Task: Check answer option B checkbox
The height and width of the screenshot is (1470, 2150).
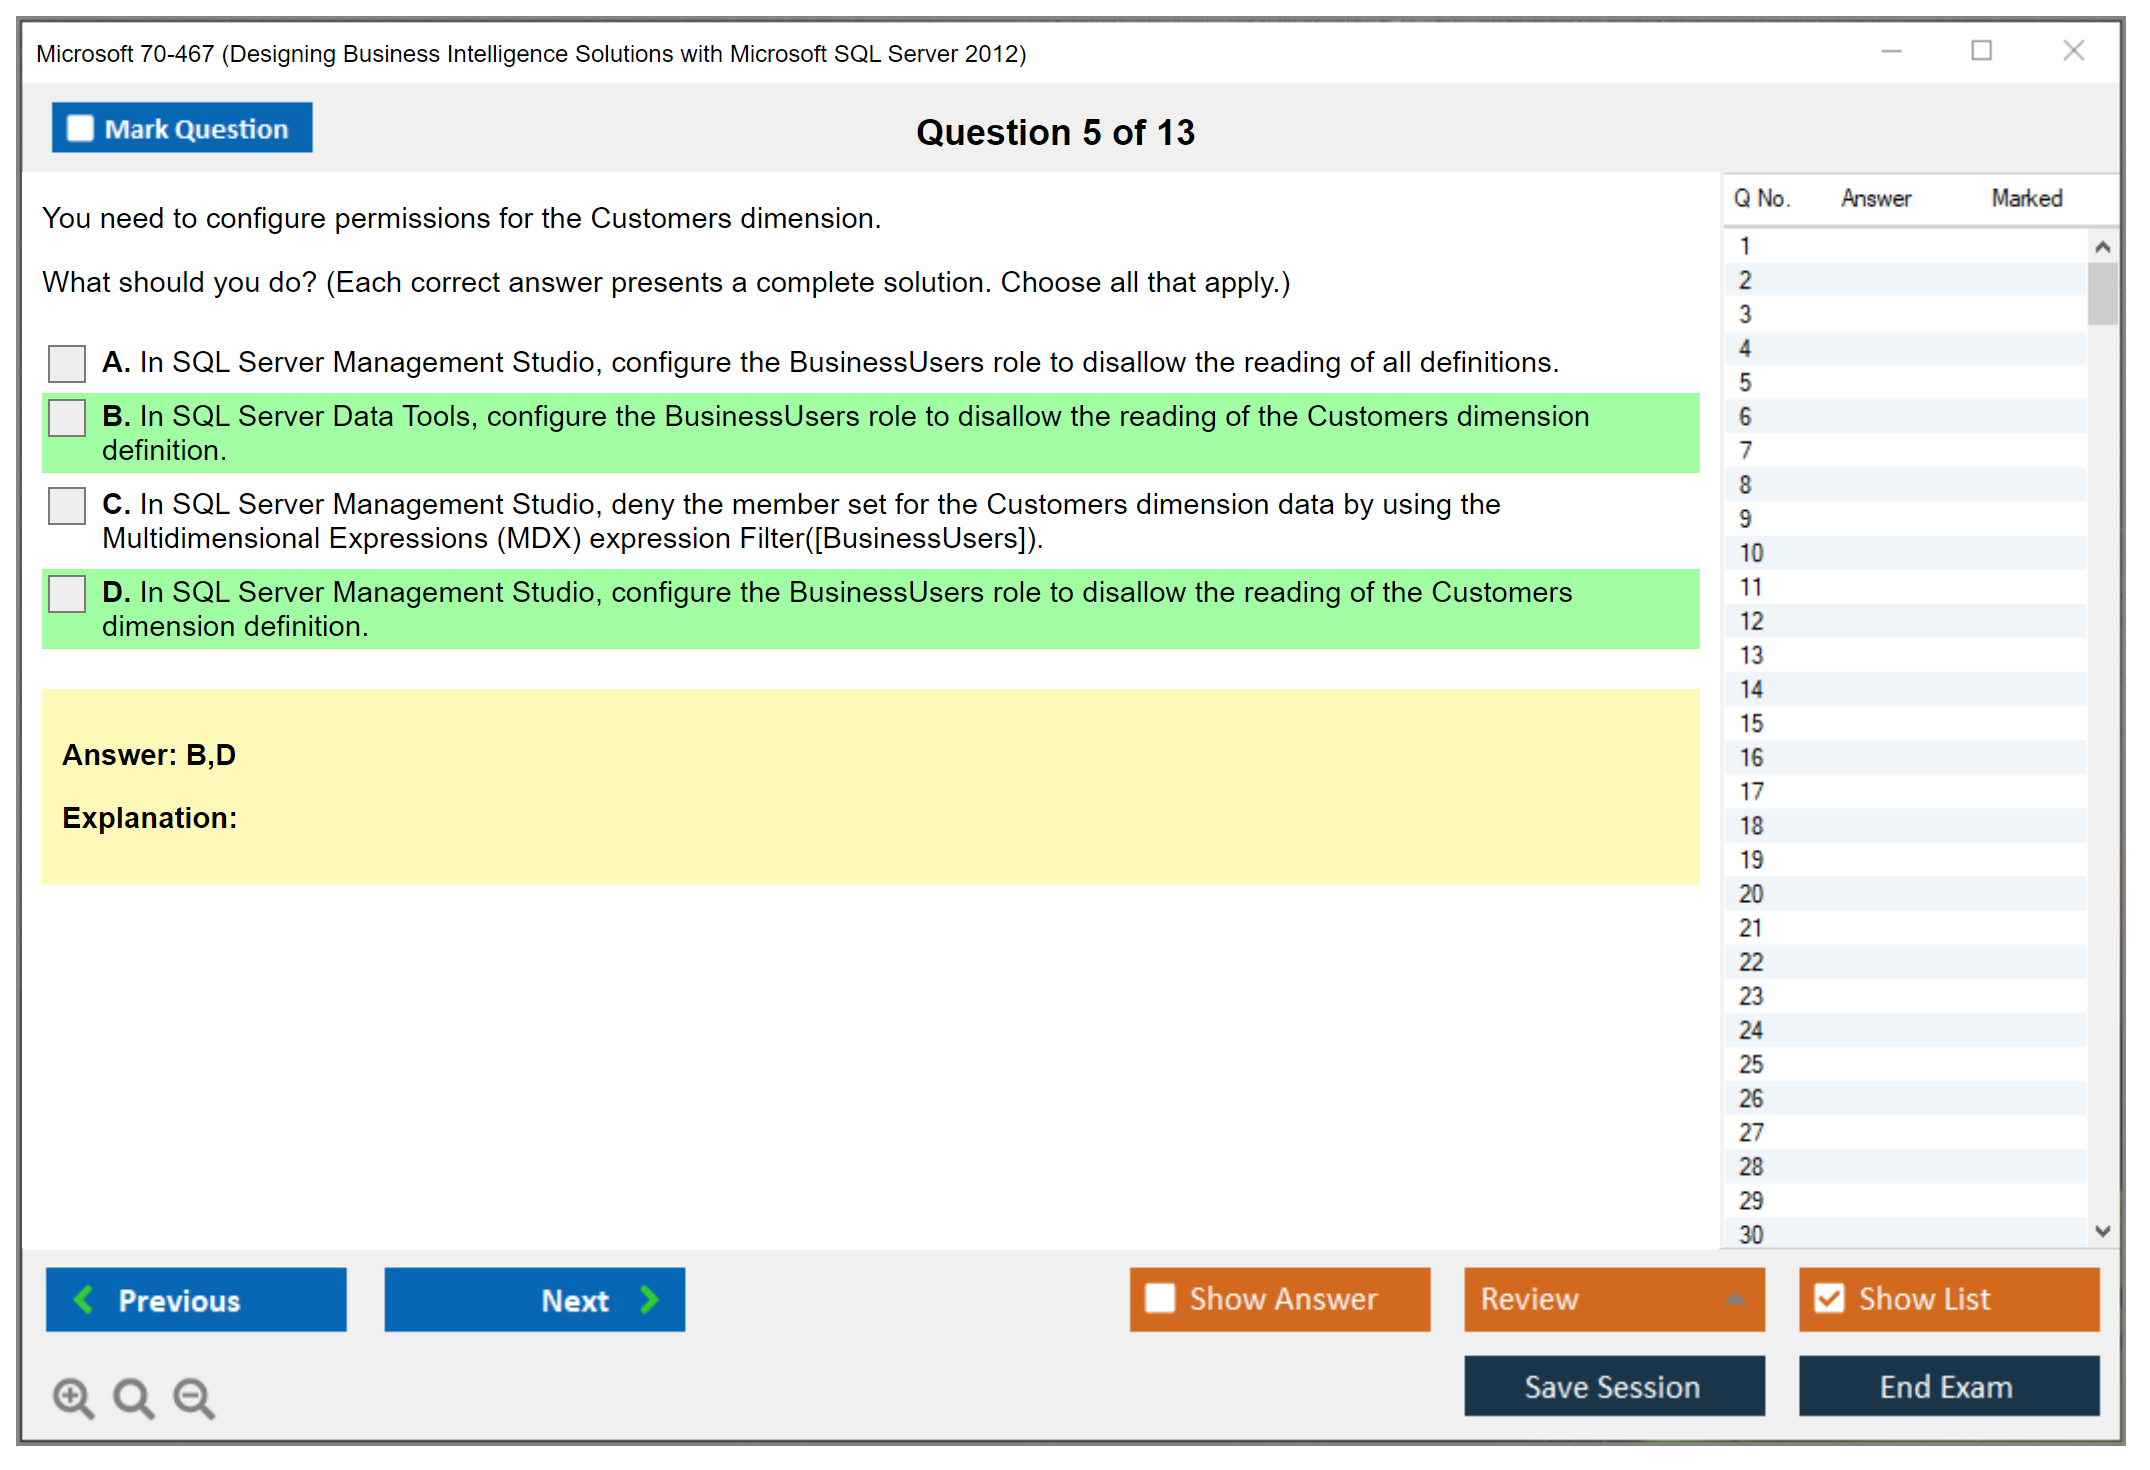Action: pyautogui.click(x=65, y=417)
